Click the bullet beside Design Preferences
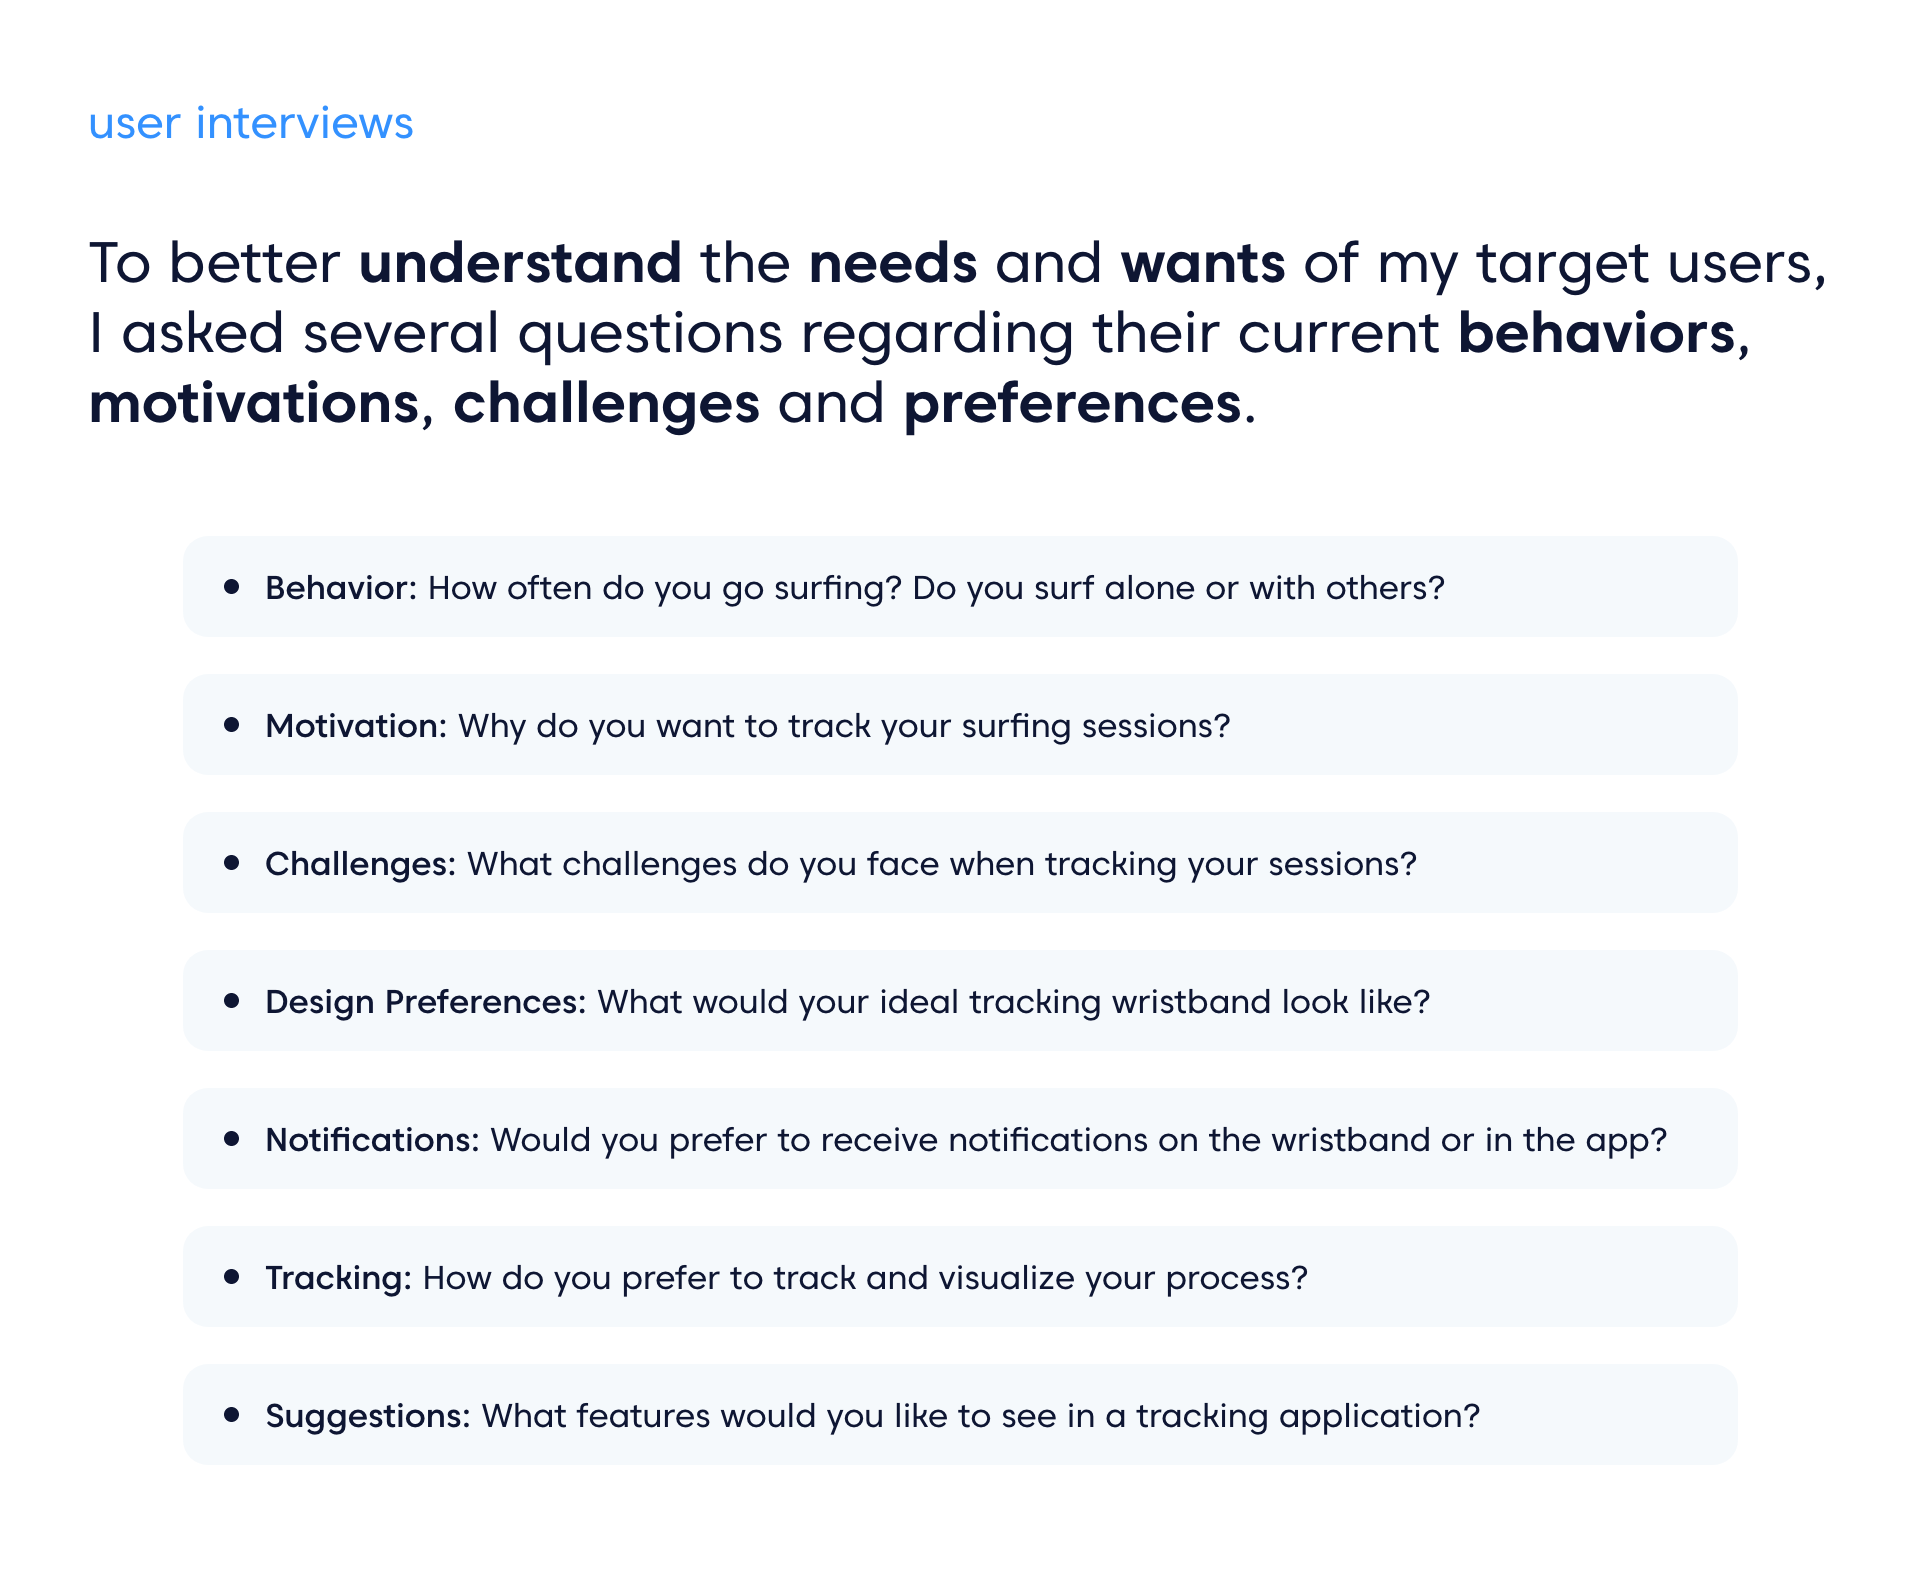This screenshot has height=1578, width=1920. click(232, 1000)
